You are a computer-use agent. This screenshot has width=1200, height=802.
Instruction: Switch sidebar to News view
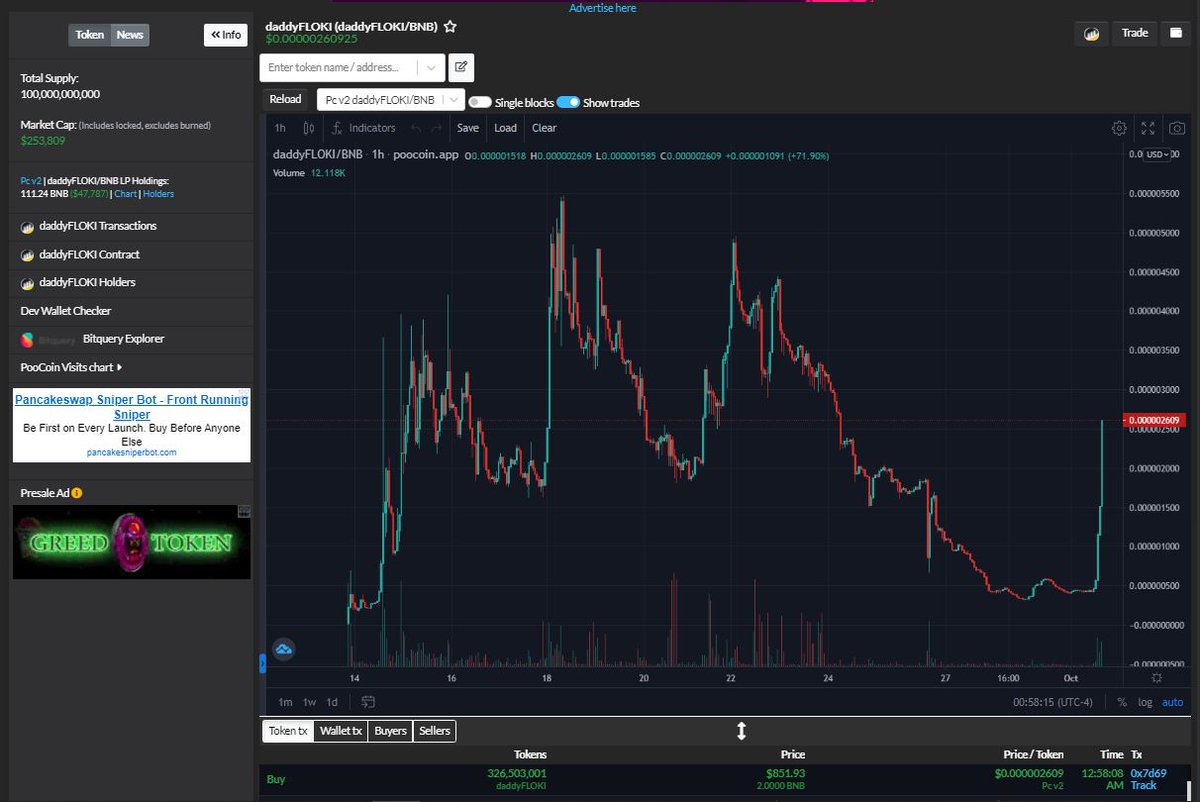[130, 35]
